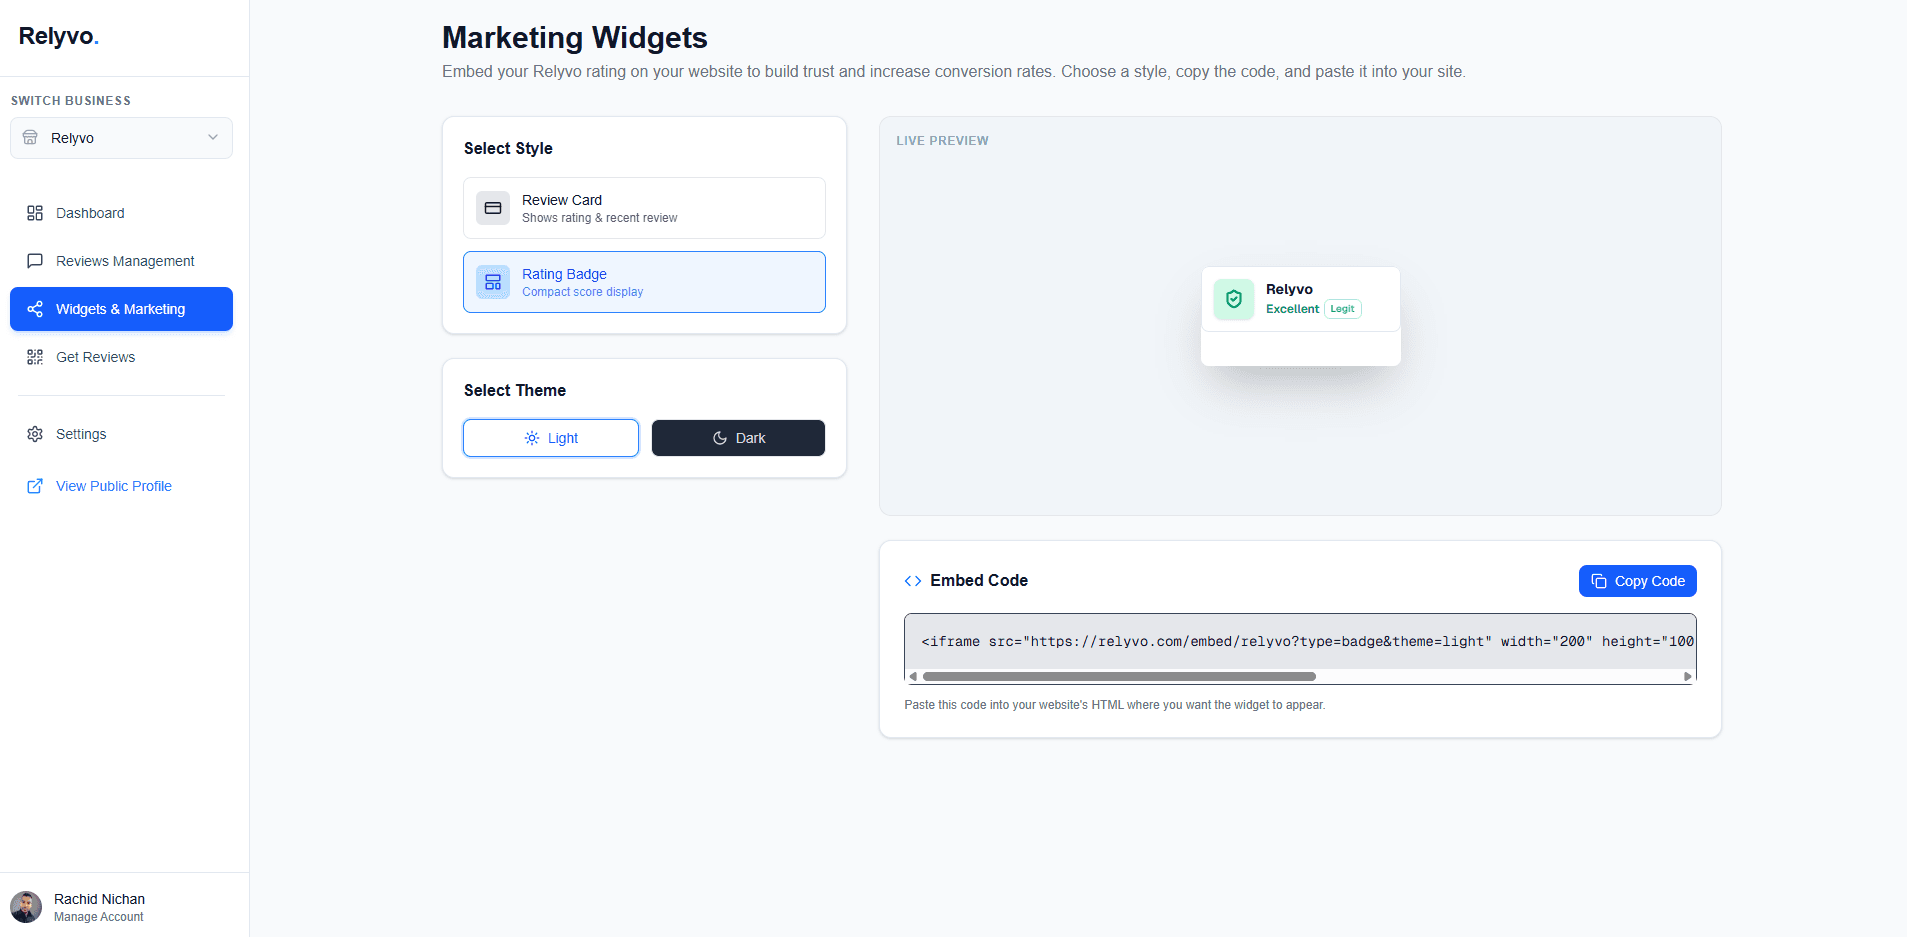Click the Rating Badge style icon
This screenshot has width=1907, height=937.
pyautogui.click(x=493, y=281)
